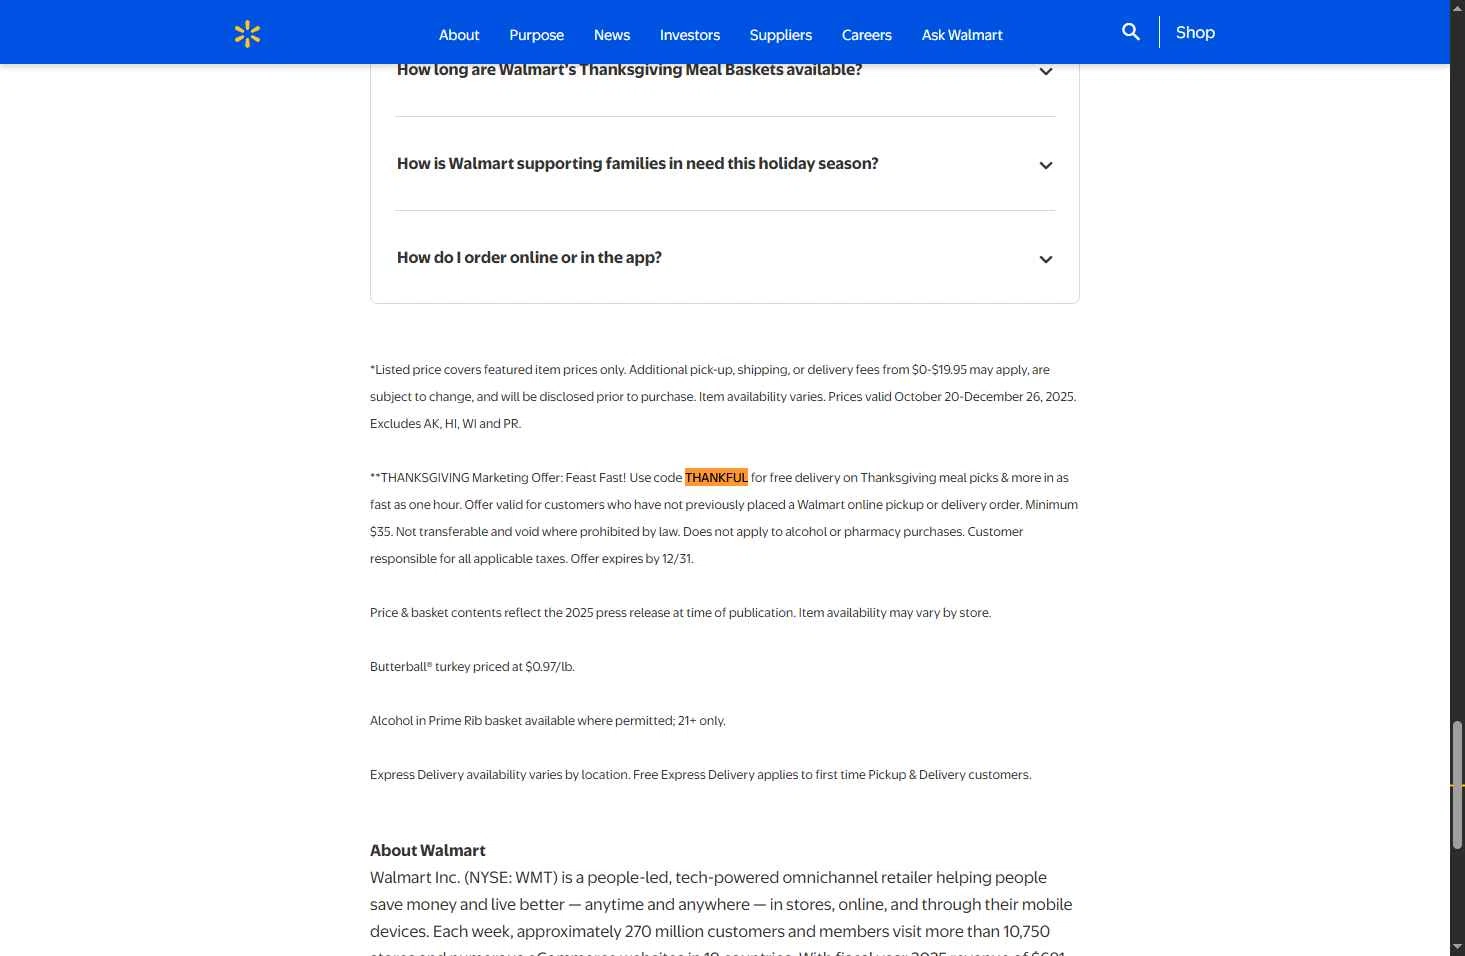
Task: Expand chevron for supporting families in need question
Action: tap(1046, 165)
